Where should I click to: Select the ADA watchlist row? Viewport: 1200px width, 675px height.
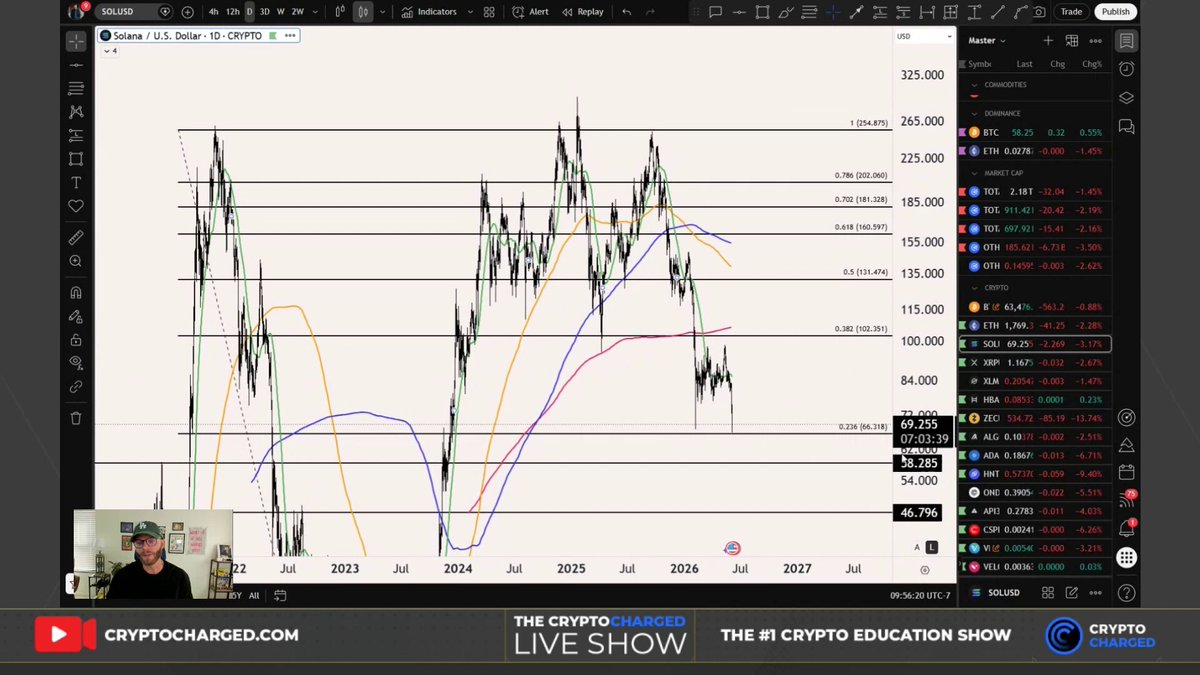pyautogui.click(x=1035, y=455)
